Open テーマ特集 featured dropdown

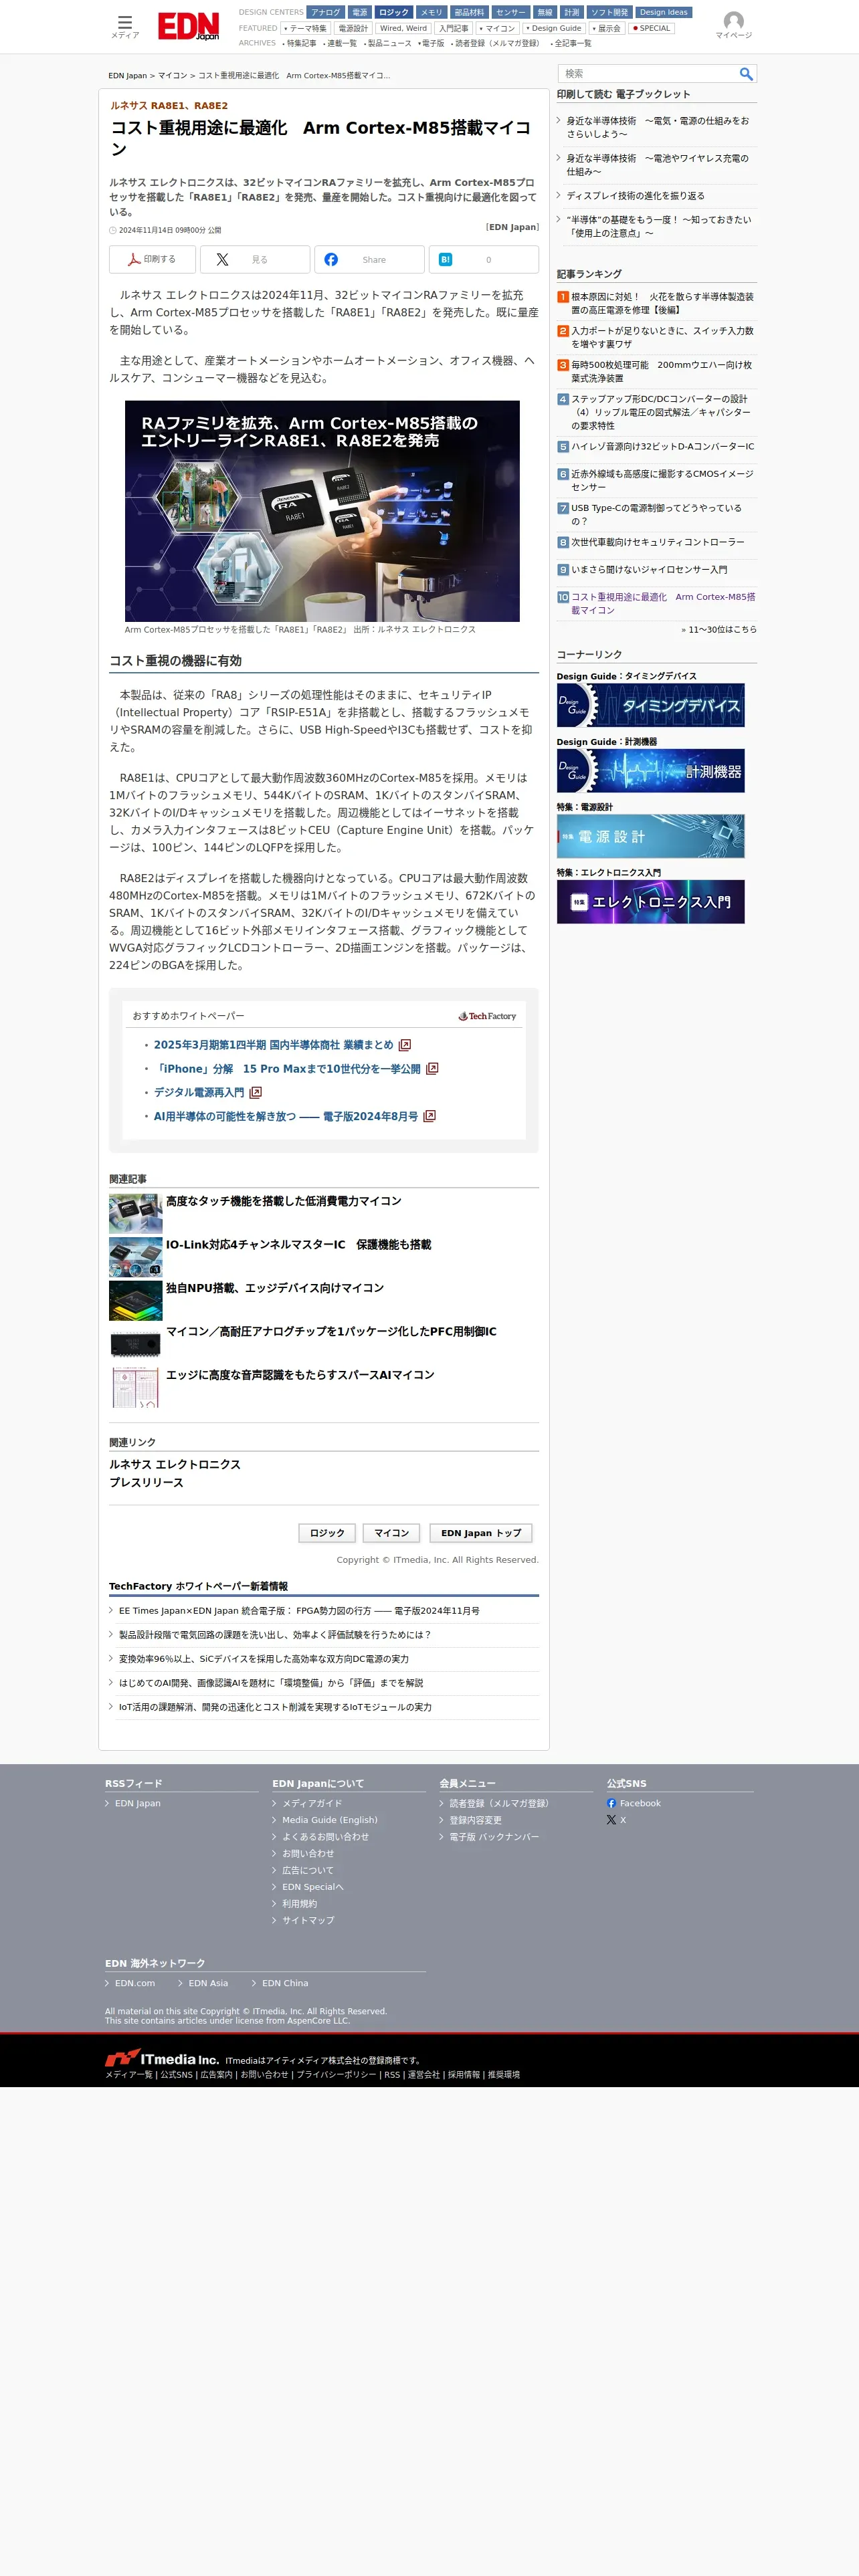click(x=305, y=28)
